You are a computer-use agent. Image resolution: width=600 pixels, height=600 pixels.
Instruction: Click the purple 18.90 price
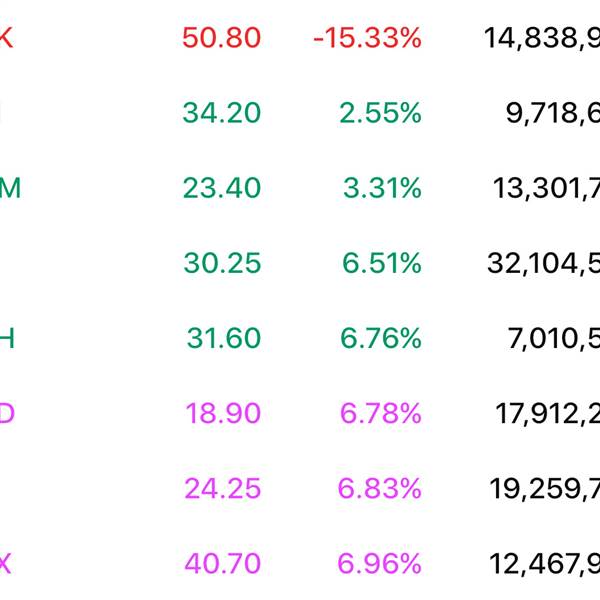click(223, 413)
